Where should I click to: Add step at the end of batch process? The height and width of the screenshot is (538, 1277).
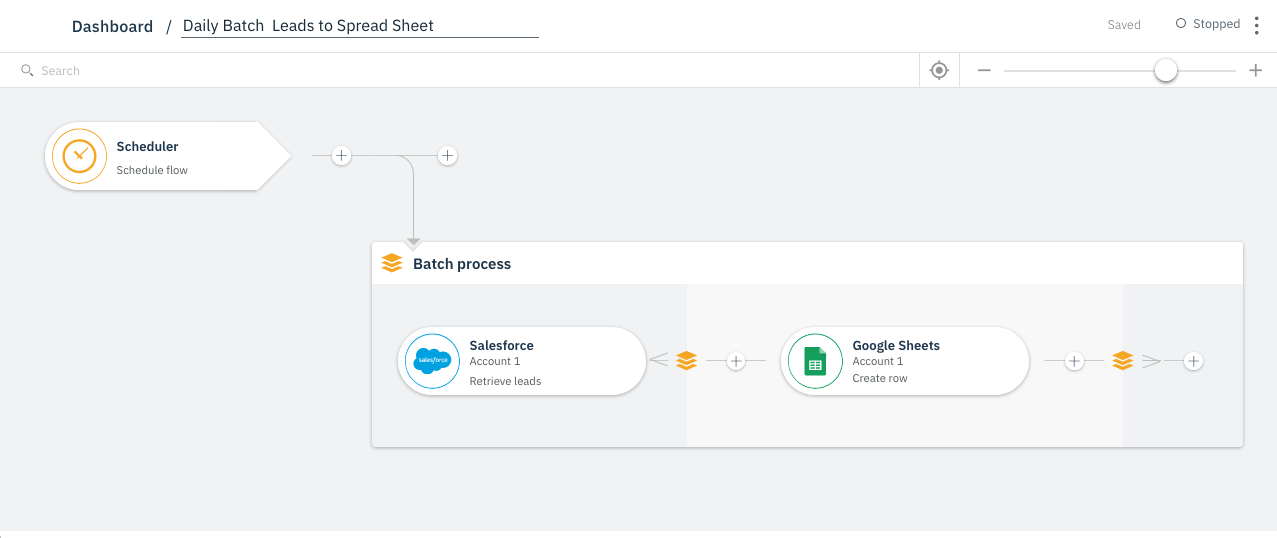1193,360
